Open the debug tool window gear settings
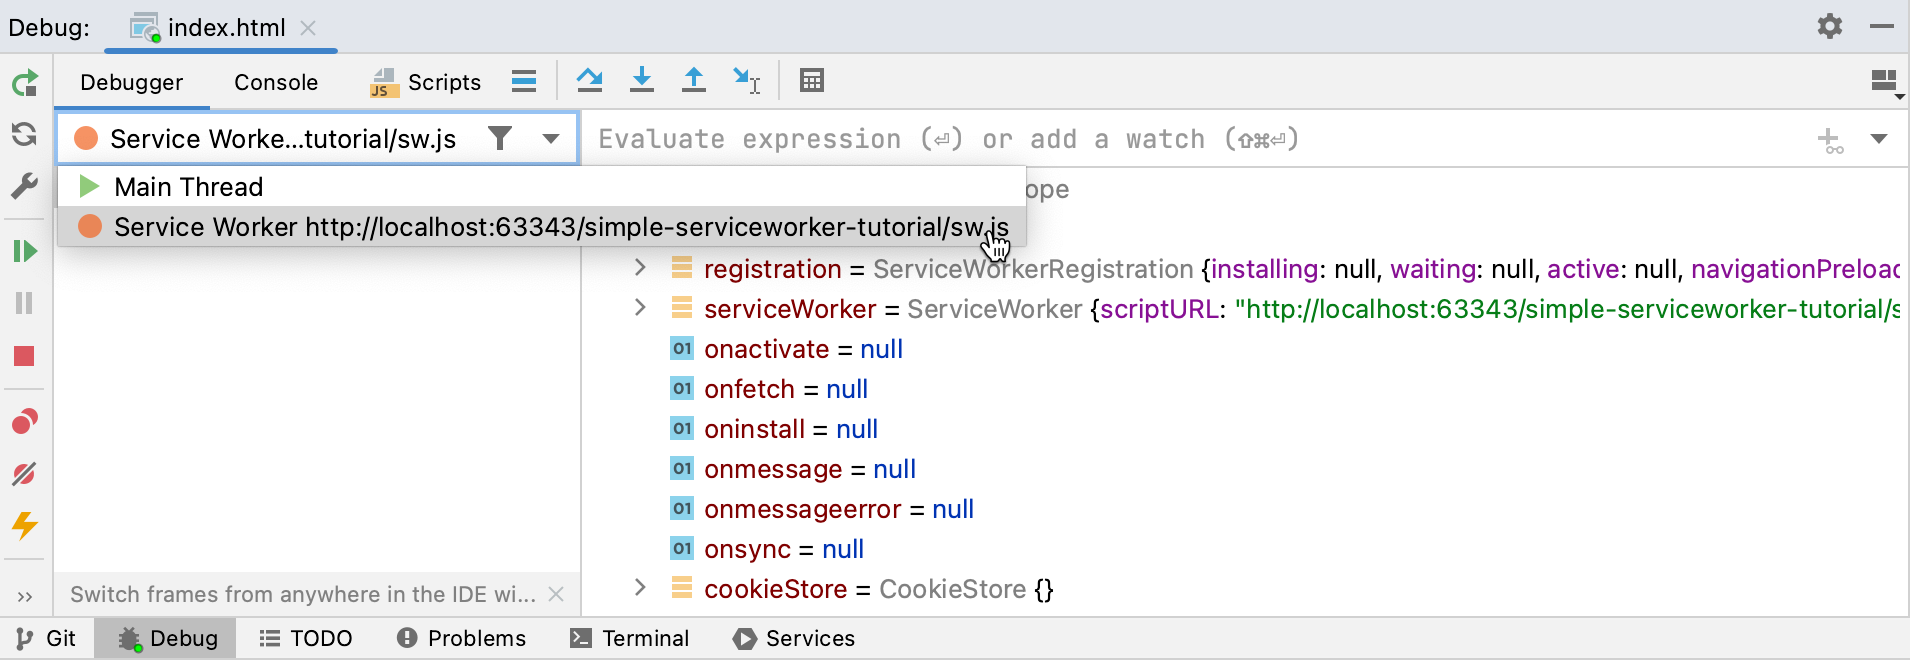Image resolution: width=1910 pixels, height=660 pixels. [1830, 26]
